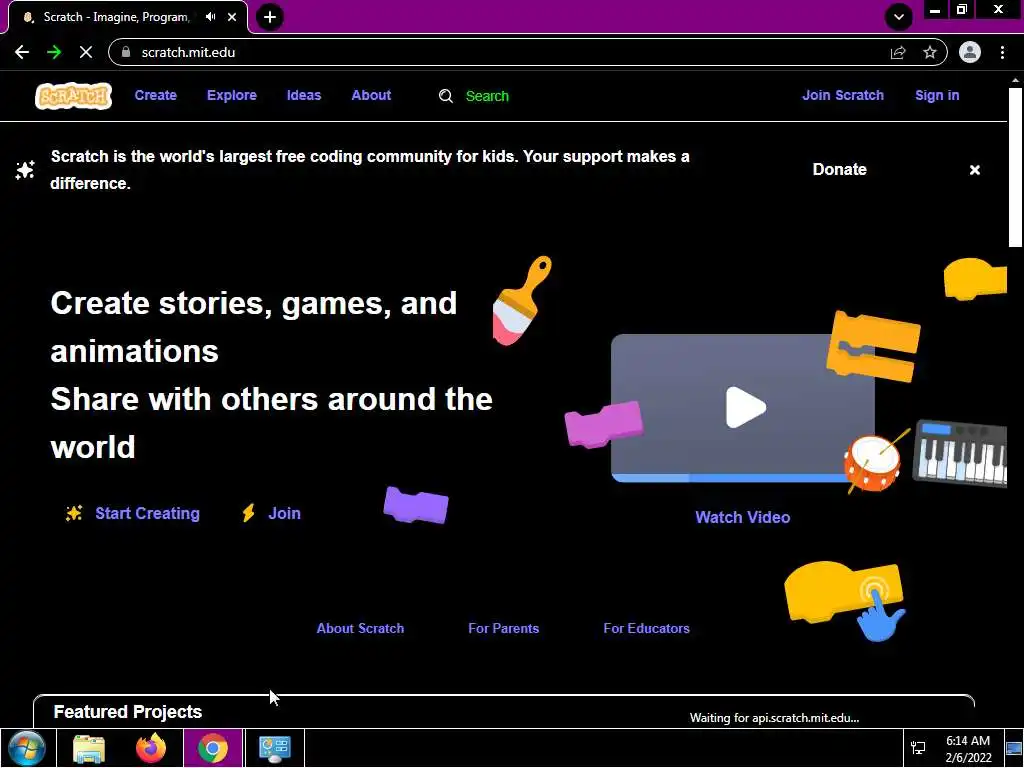
Task: Click the drum illustration
Action: pyautogui.click(x=874, y=462)
